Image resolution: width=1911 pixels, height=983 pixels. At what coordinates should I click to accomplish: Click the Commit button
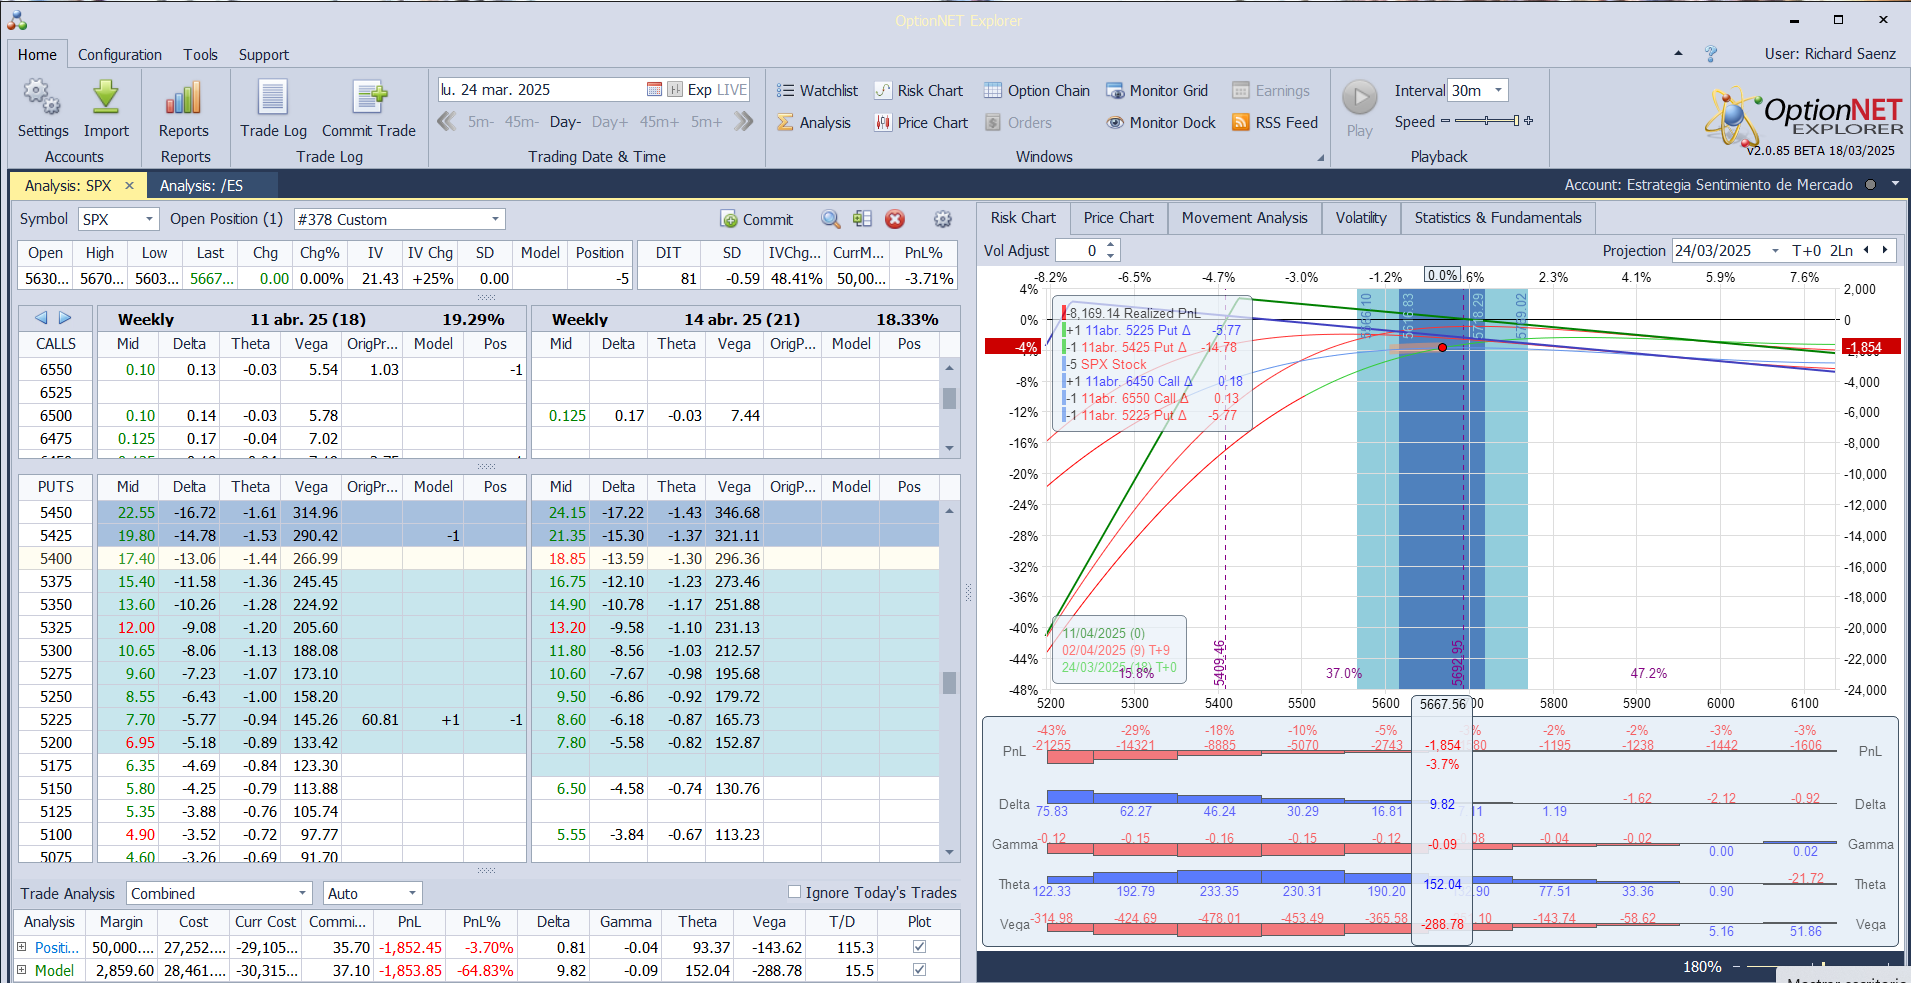coord(757,219)
